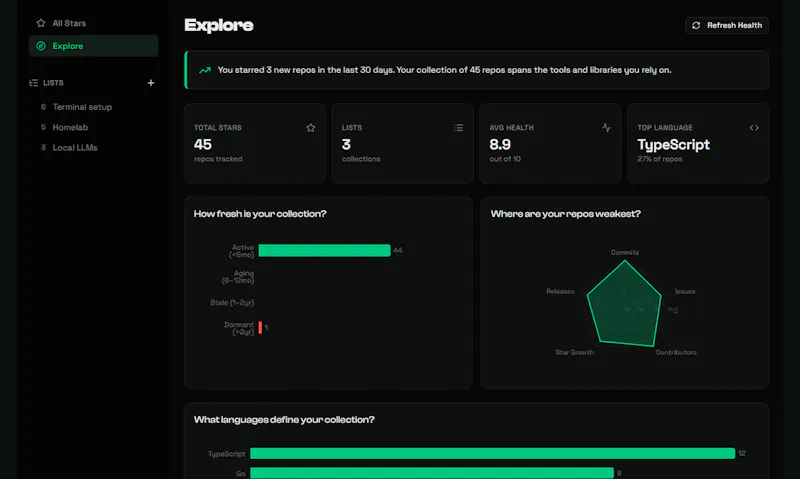The width and height of the screenshot is (800, 479).
Task: Click the 'repos tracked' subtitle
Action: coord(218,159)
